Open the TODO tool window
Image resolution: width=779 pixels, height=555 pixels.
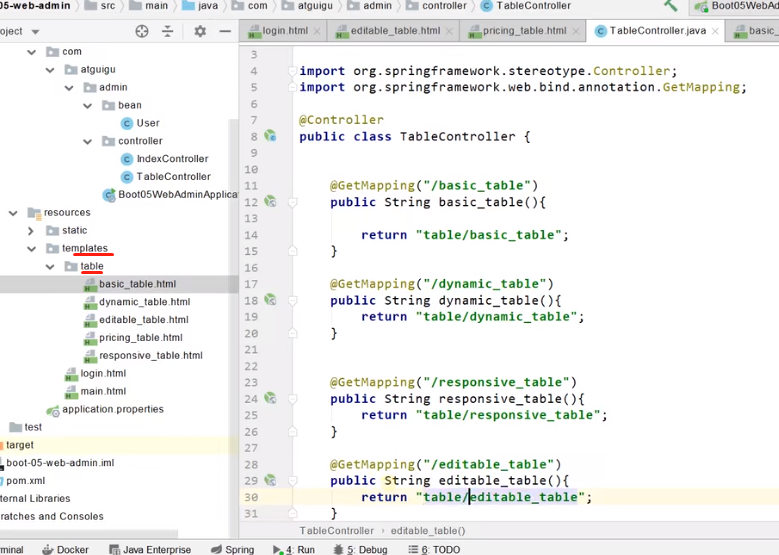(434, 550)
